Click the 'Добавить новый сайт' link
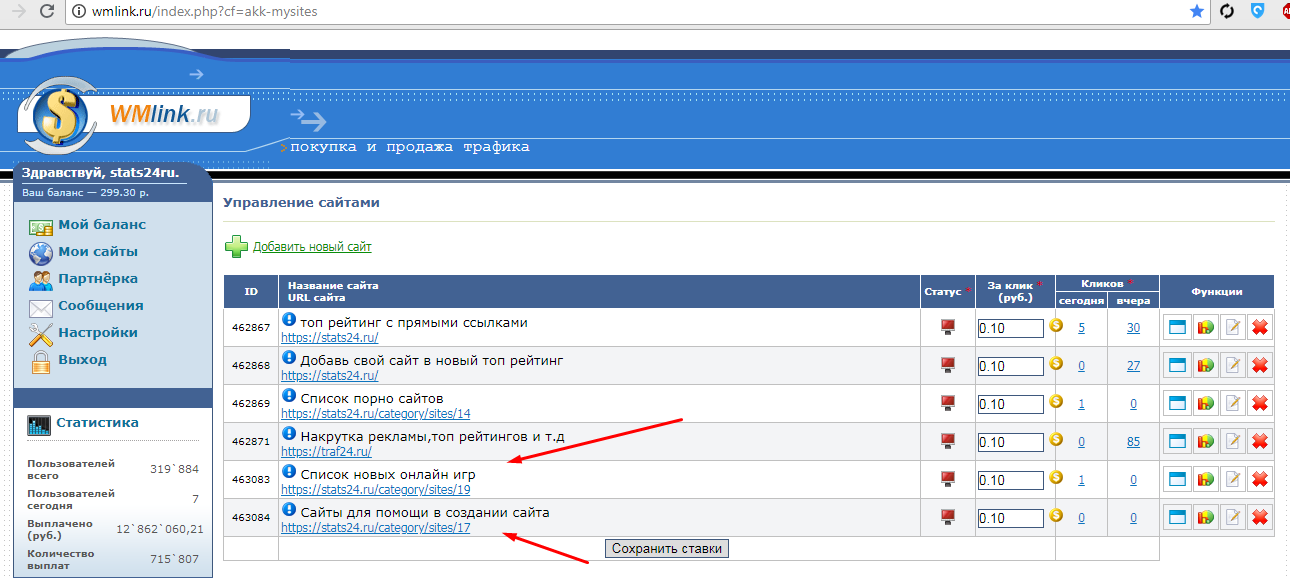1290x578 pixels. coord(312,247)
